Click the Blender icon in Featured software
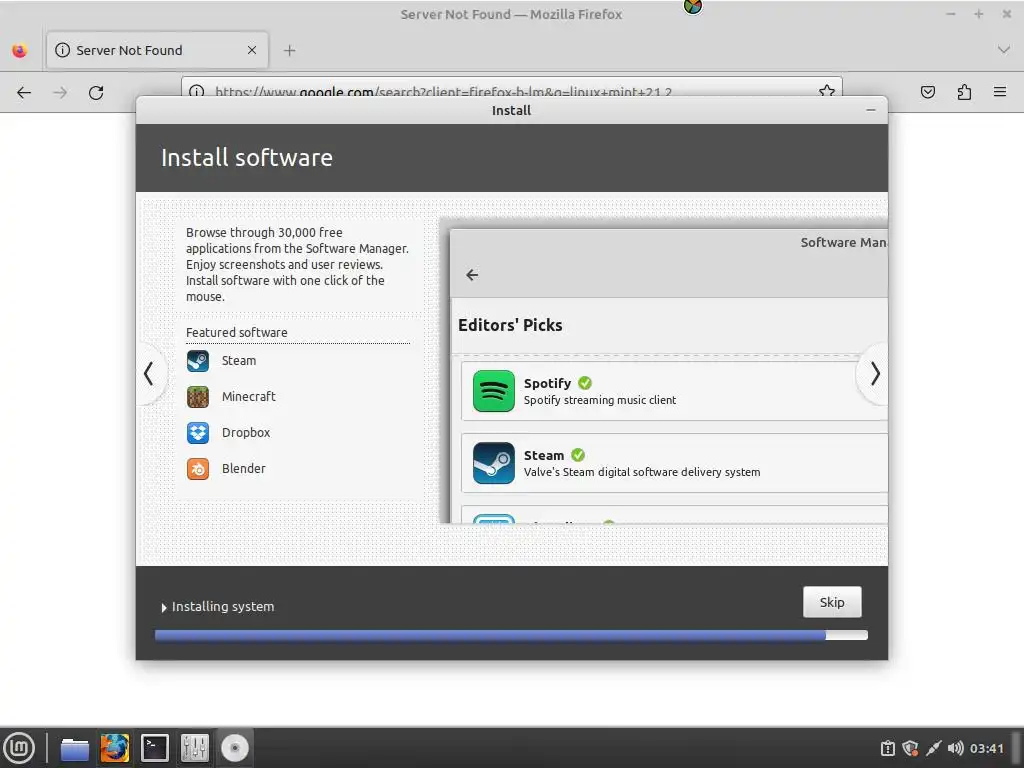This screenshot has height=768, width=1024. coord(198,468)
